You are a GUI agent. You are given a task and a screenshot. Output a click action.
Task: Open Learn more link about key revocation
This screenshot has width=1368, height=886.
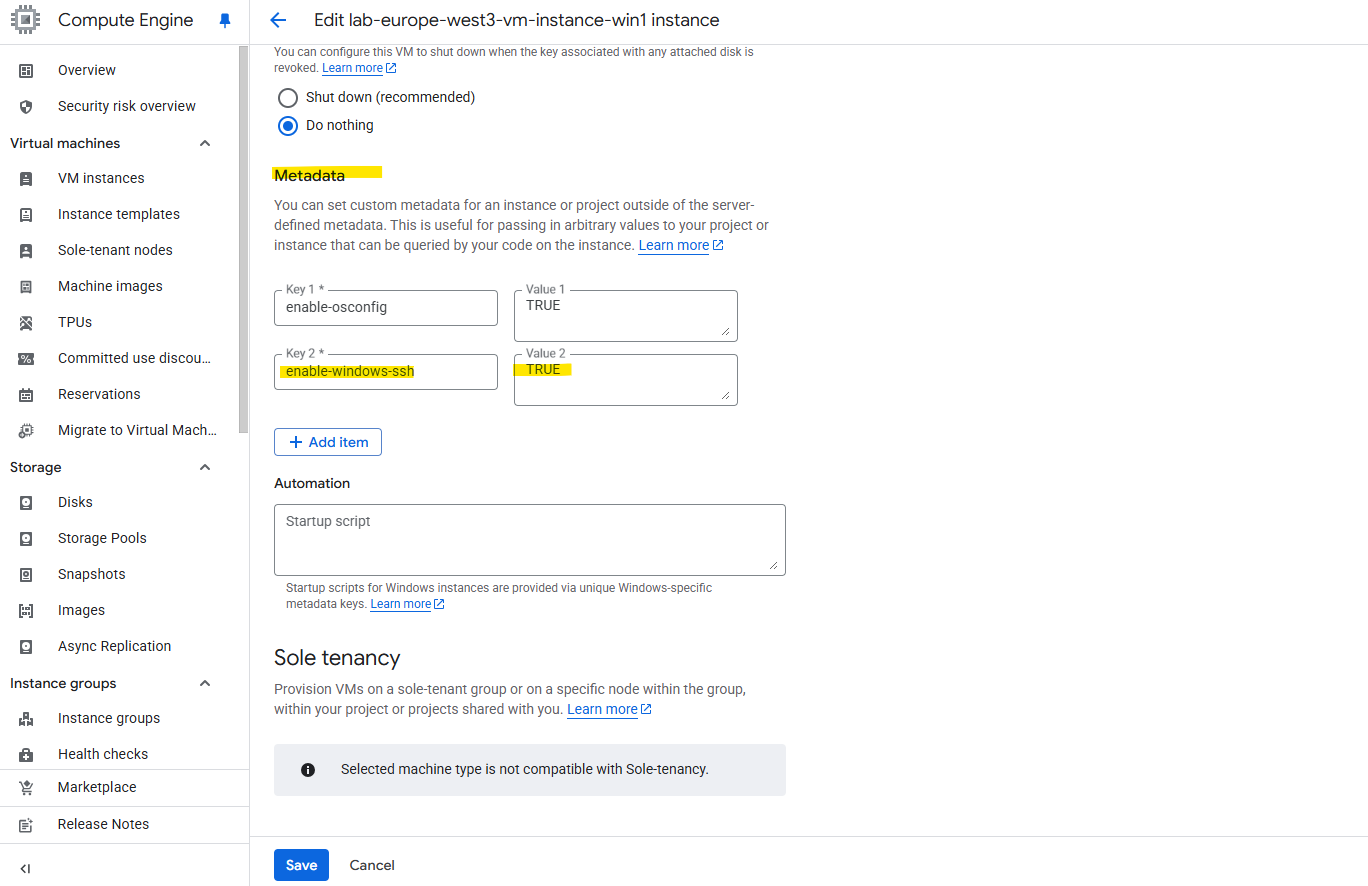click(x=359, y=68)
